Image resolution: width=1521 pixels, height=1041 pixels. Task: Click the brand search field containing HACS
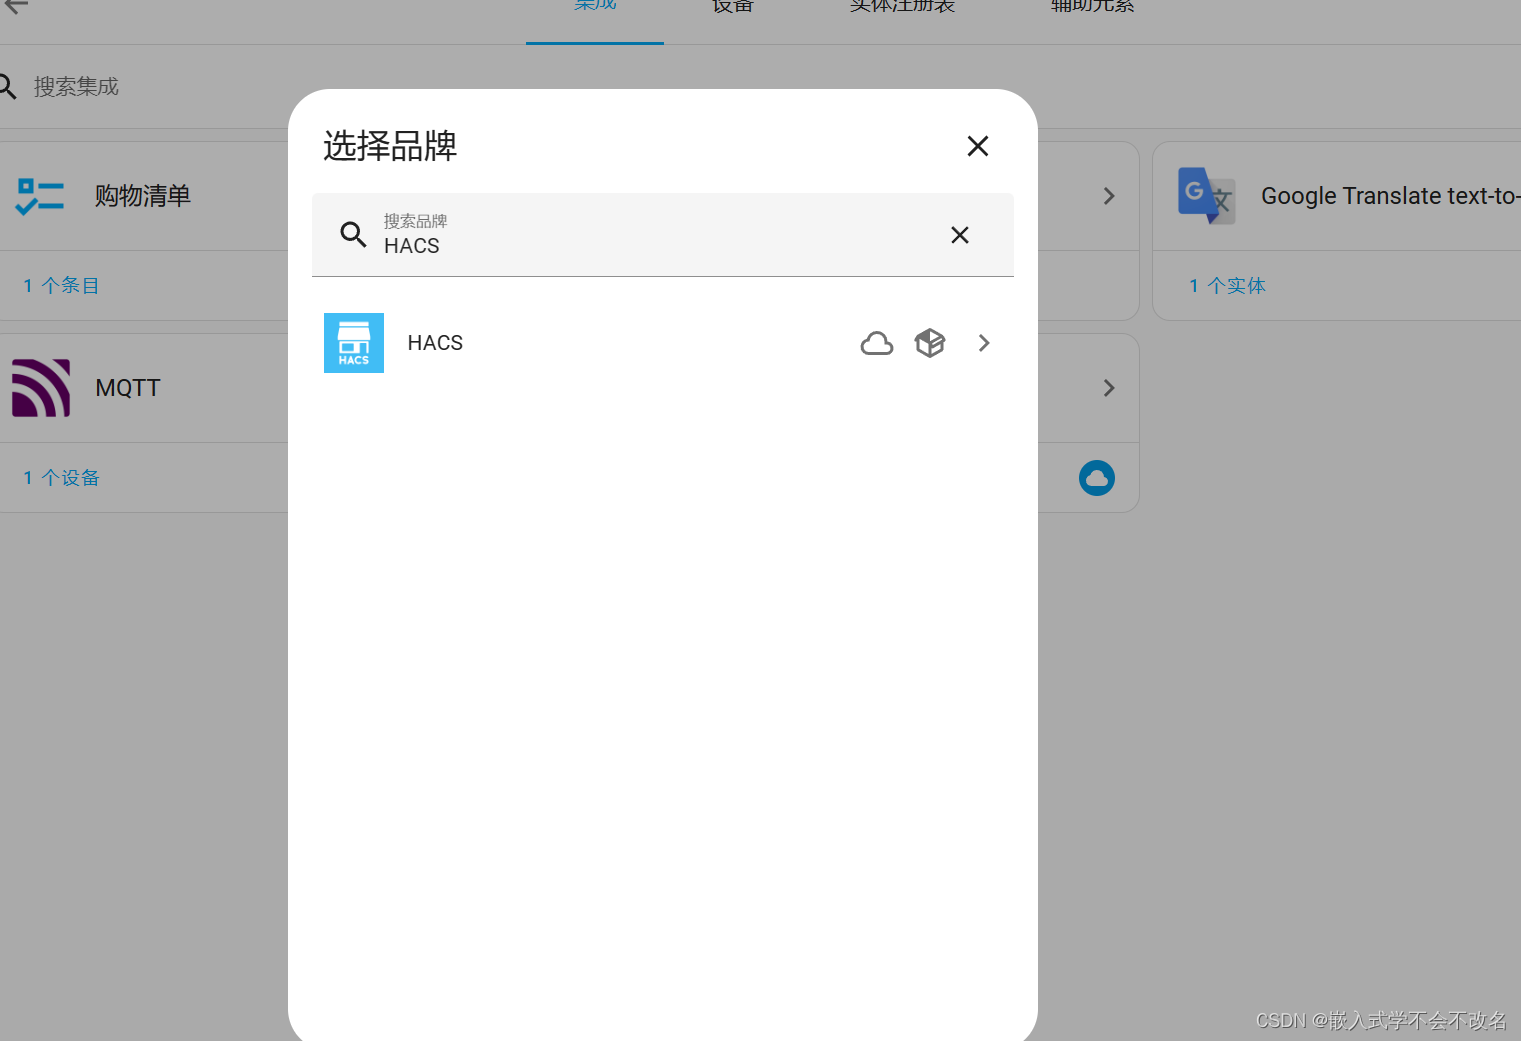click(x=663, y=235)
